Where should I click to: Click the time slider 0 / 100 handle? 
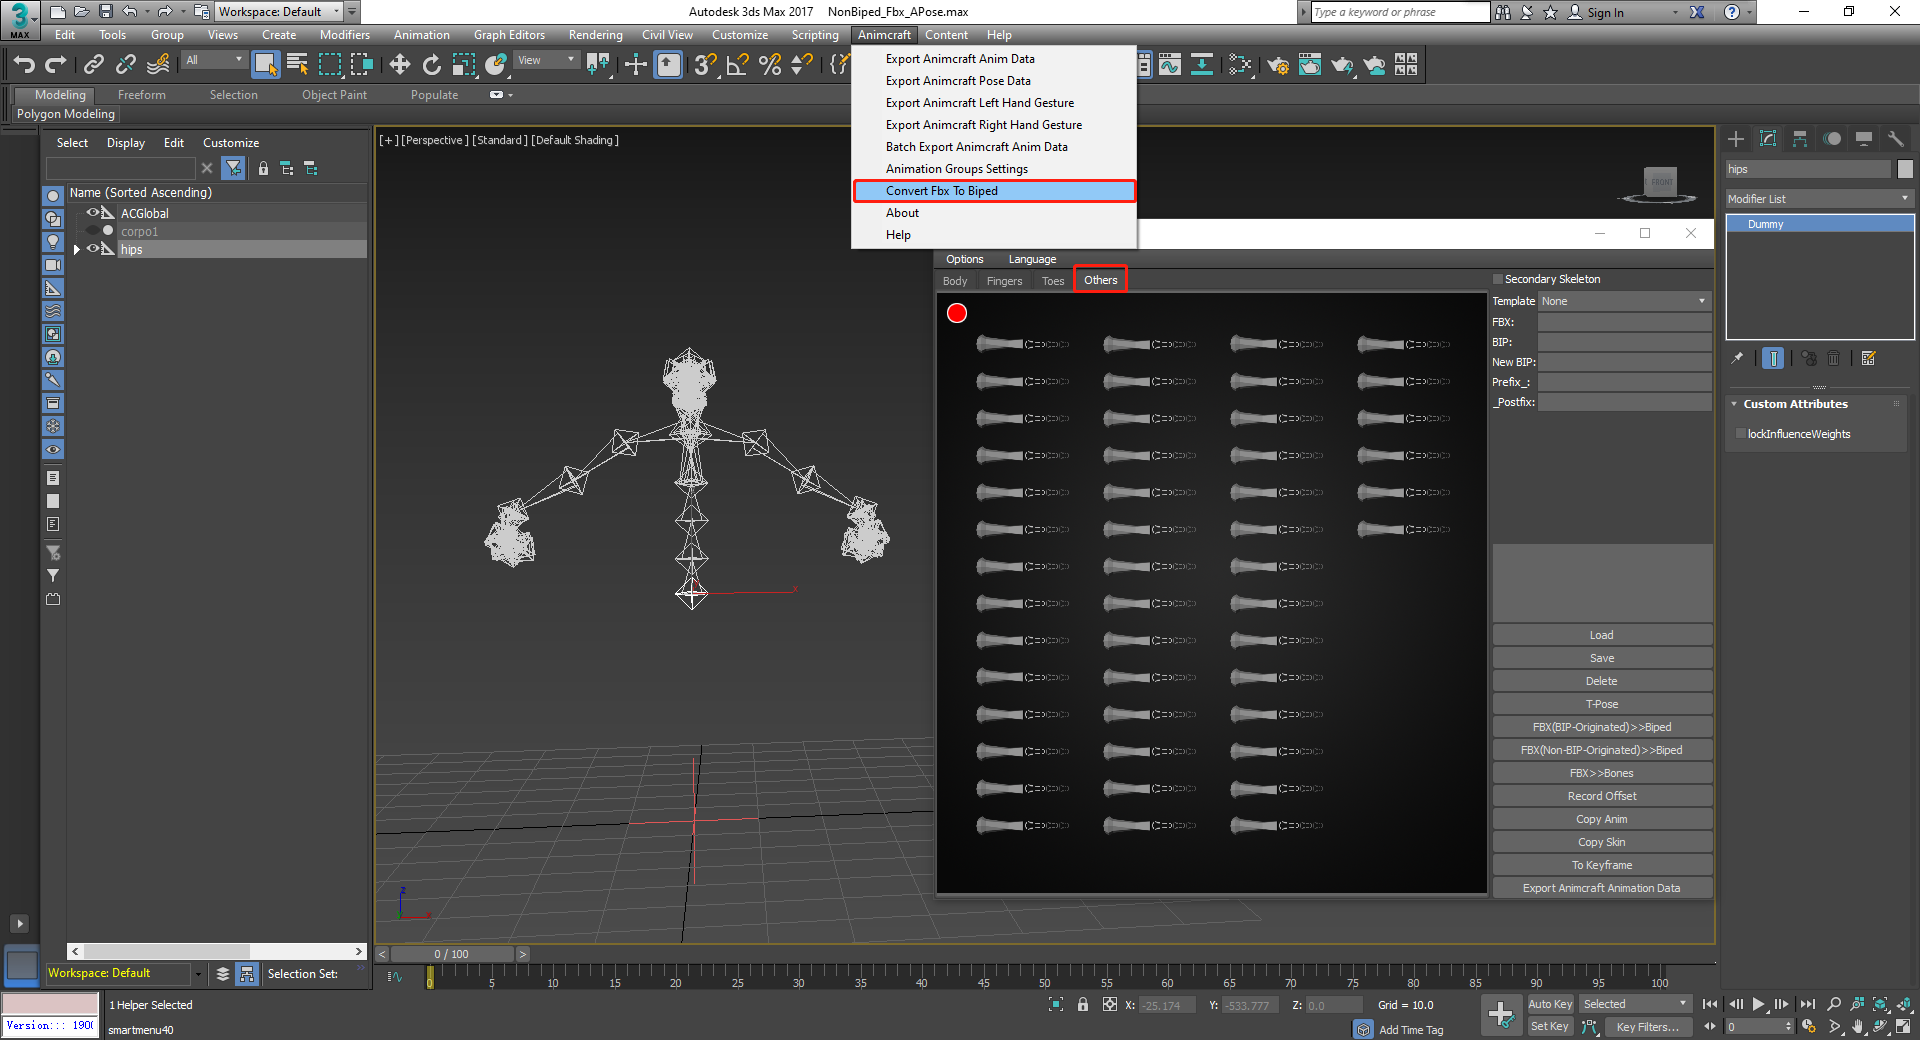(451, 954)
